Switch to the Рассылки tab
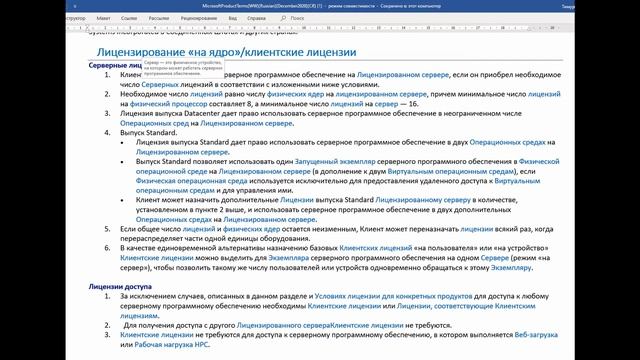This screenshot has height=360, width=640. (x=159, y=18)
